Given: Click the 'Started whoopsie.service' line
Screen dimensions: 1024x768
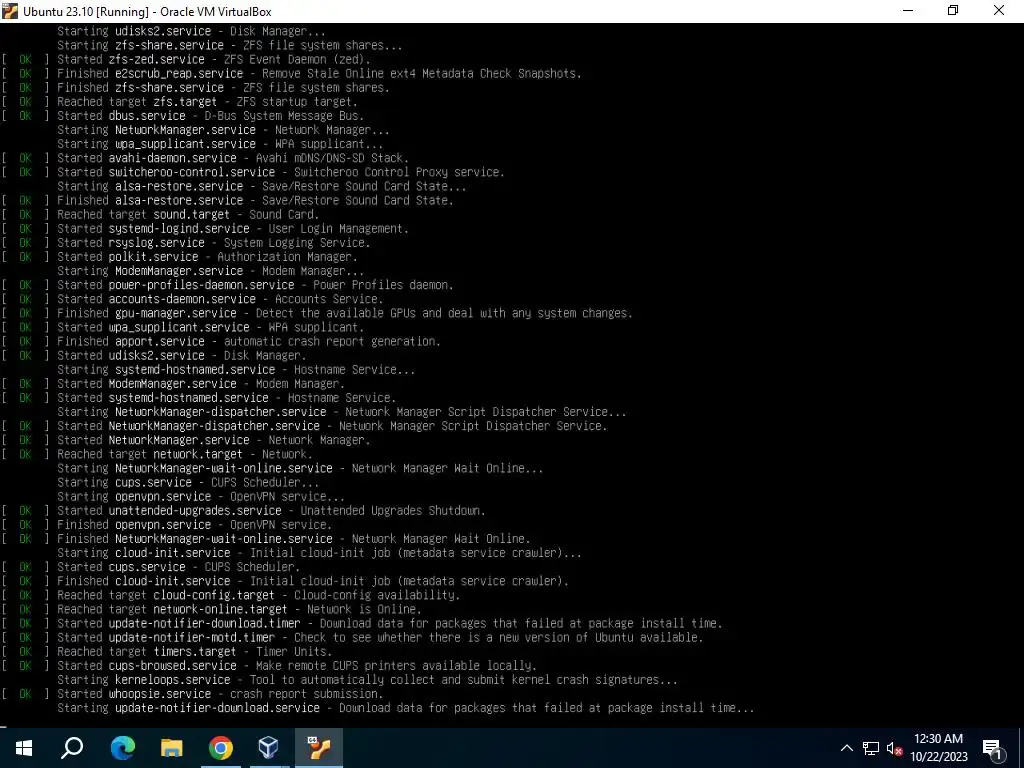Looking at the screenshot, I should [192, 694].
